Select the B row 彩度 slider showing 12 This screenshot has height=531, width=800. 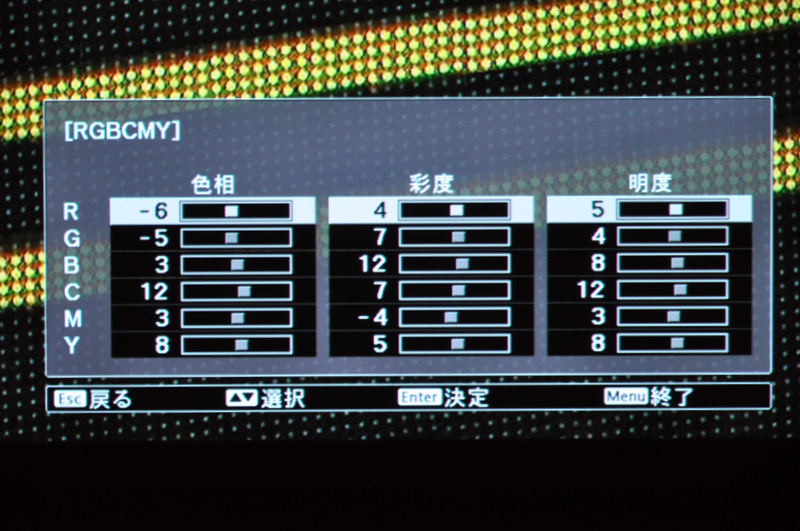coord(454,264)
